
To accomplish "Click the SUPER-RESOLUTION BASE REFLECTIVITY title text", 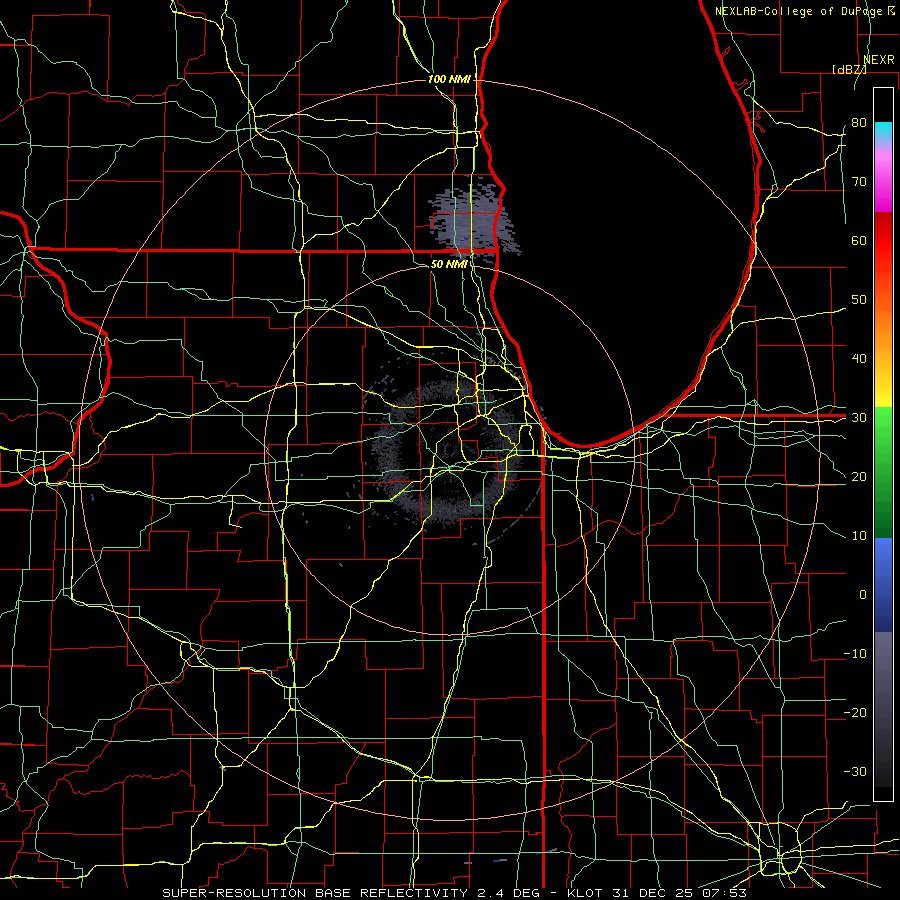I will (315, 893).
